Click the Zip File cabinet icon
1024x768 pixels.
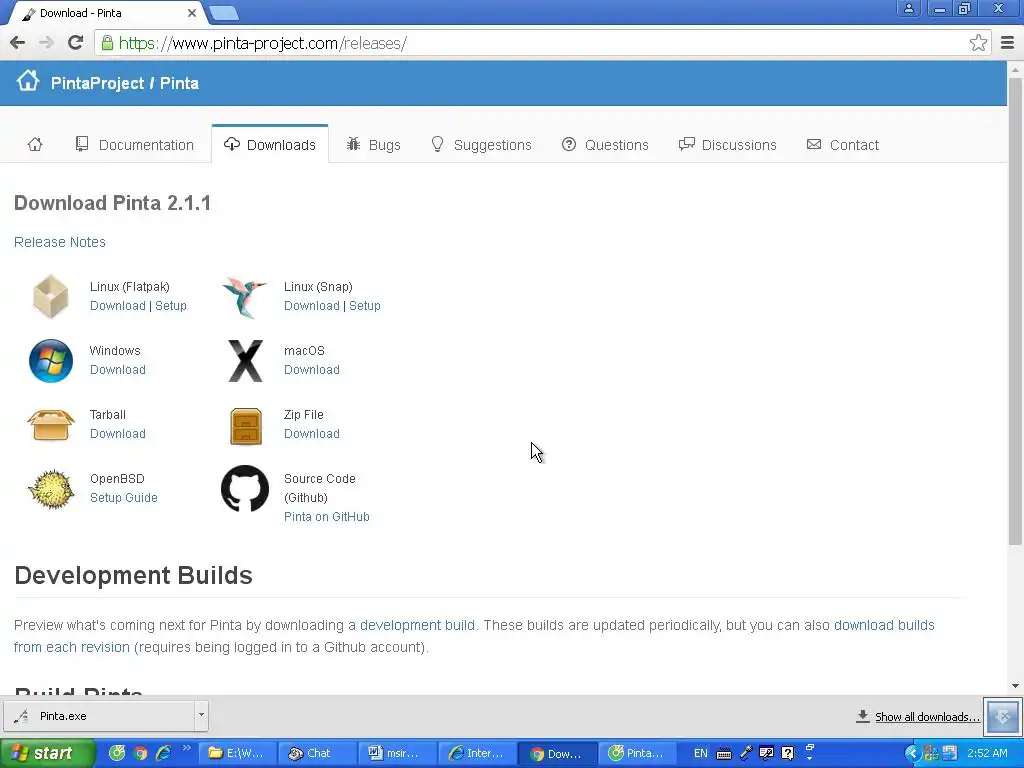point(246,426)
